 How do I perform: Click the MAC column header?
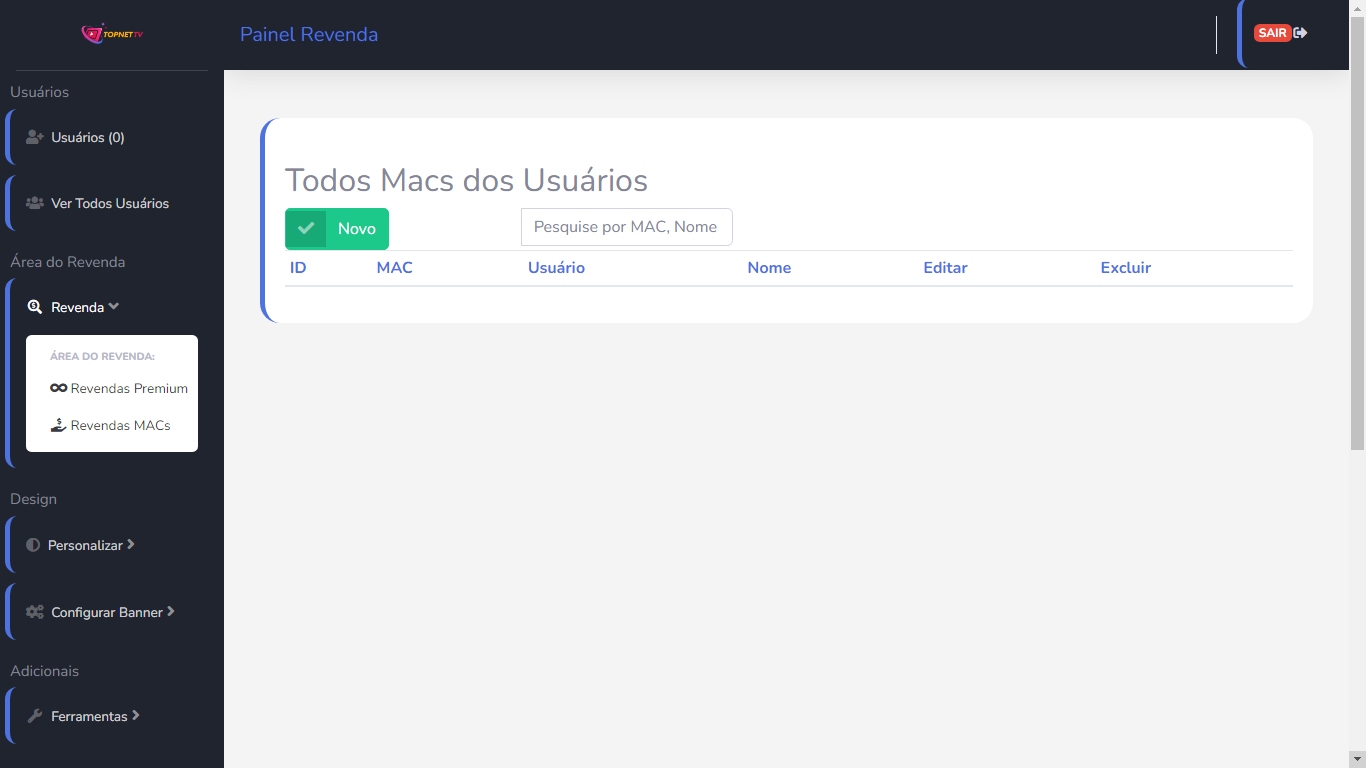(x=395, y=268)
